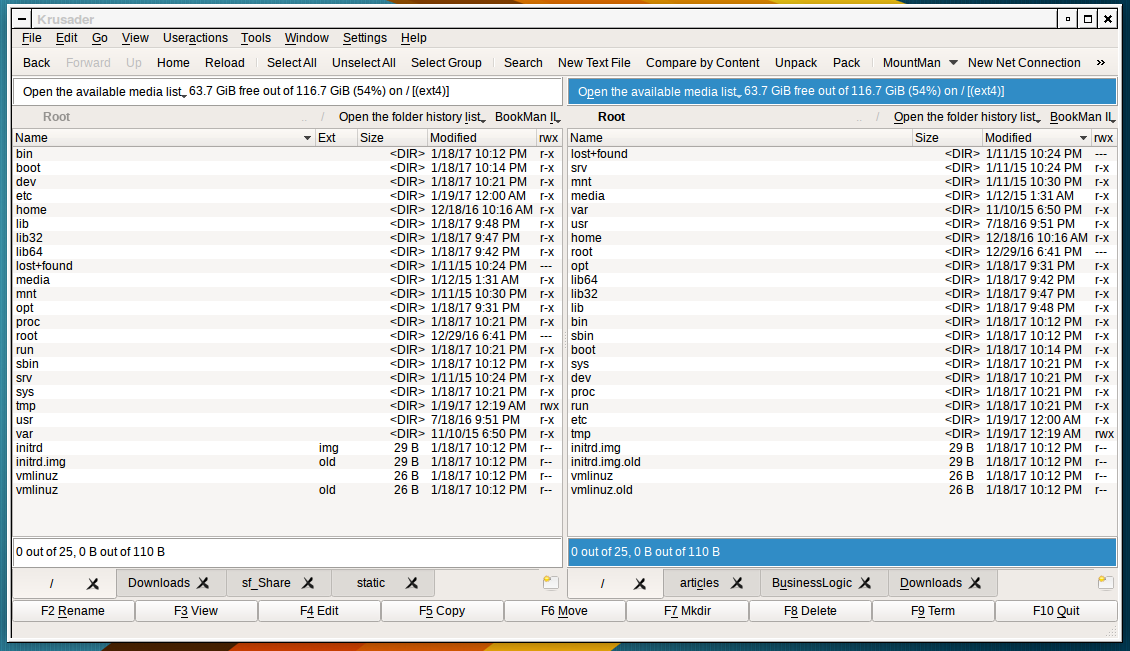Open the available media list in right panel

[x=659, y=92]
